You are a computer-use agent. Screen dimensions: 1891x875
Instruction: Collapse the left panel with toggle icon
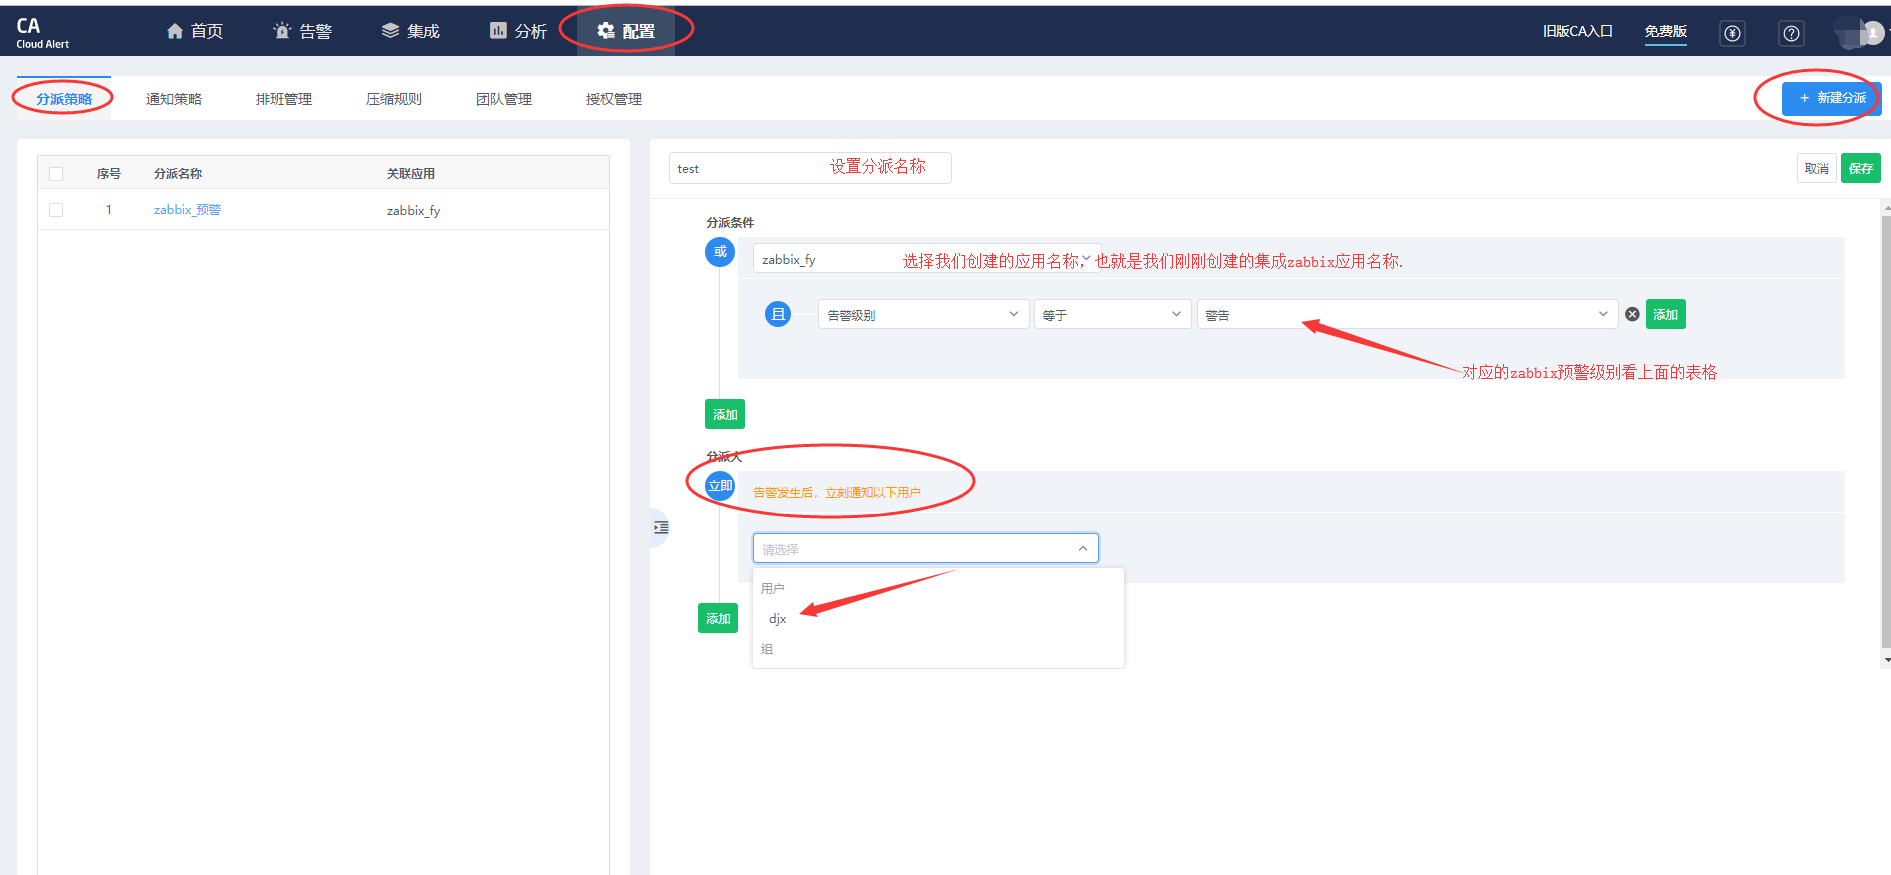(x=660, y=527)
